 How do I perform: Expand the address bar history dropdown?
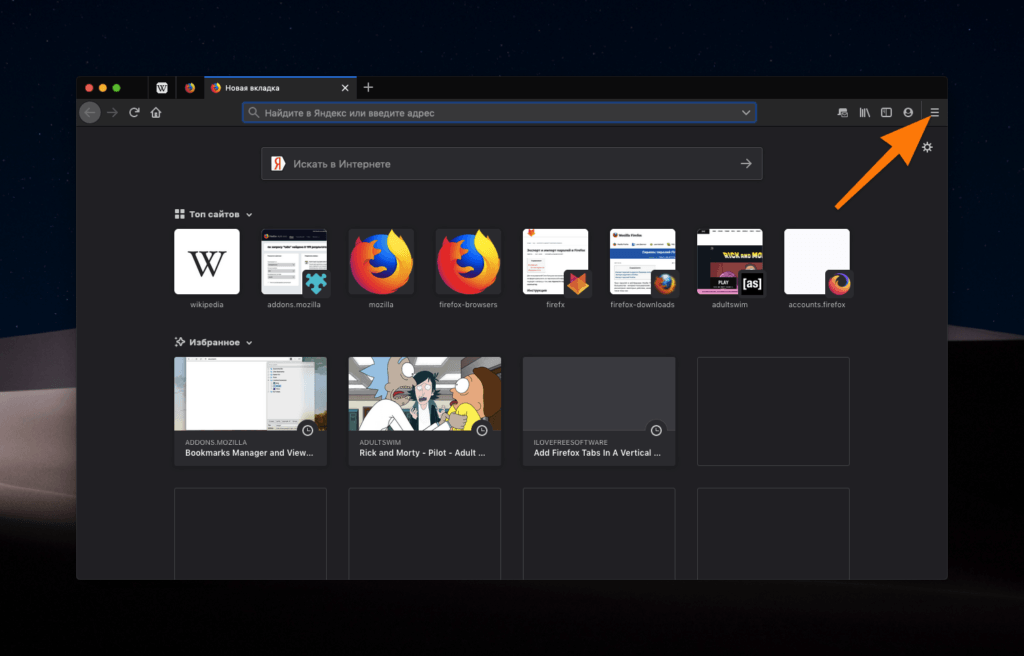tap(746, 112)
